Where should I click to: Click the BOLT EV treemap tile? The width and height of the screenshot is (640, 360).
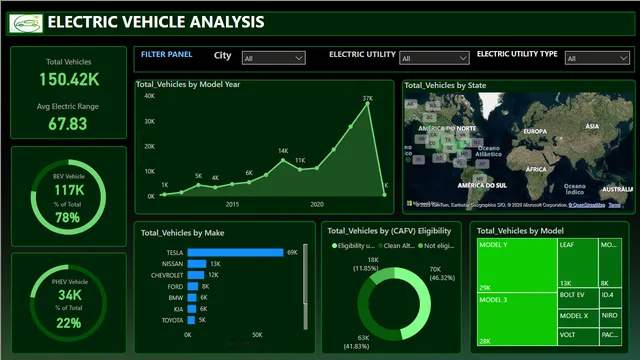tap(578, 299)
